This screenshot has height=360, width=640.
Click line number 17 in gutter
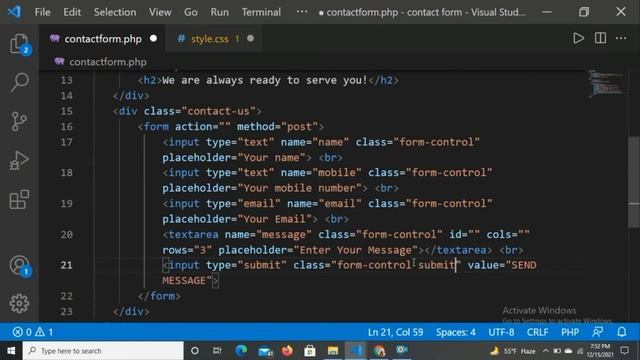coord(67,142)
